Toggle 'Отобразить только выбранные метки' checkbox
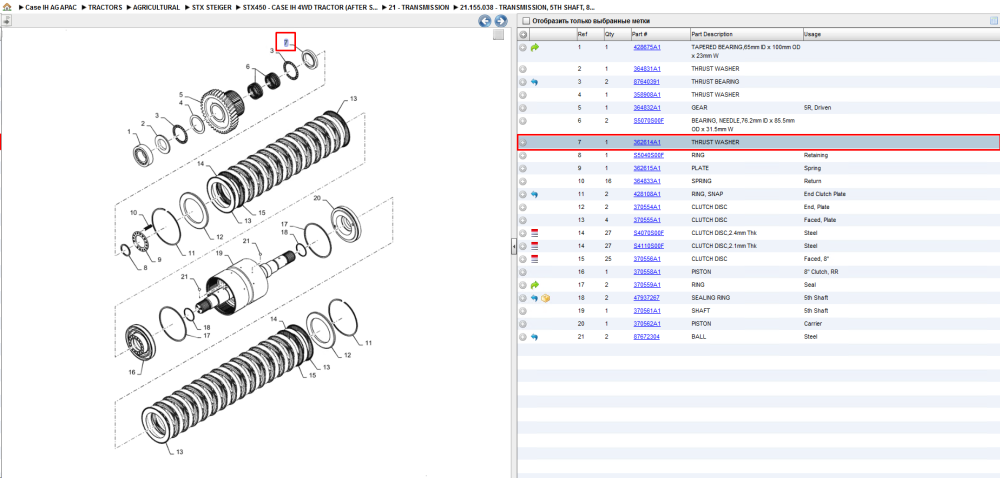1000x478 pixels. [526, 21]
